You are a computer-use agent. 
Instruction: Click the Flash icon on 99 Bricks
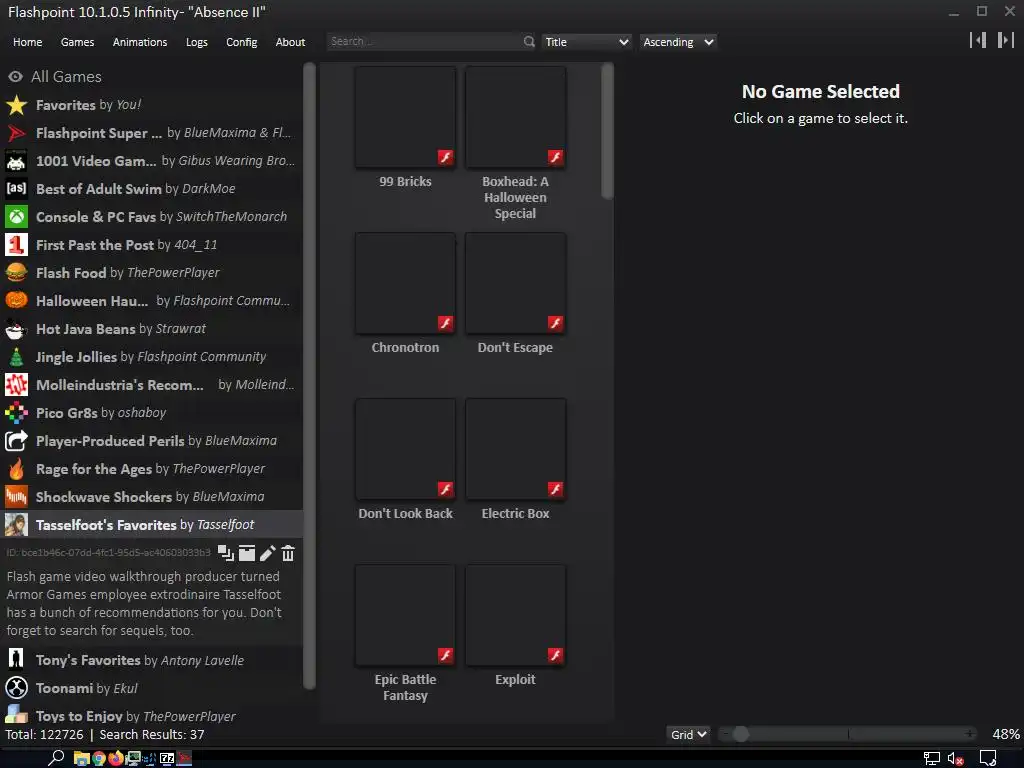[445, 157]
